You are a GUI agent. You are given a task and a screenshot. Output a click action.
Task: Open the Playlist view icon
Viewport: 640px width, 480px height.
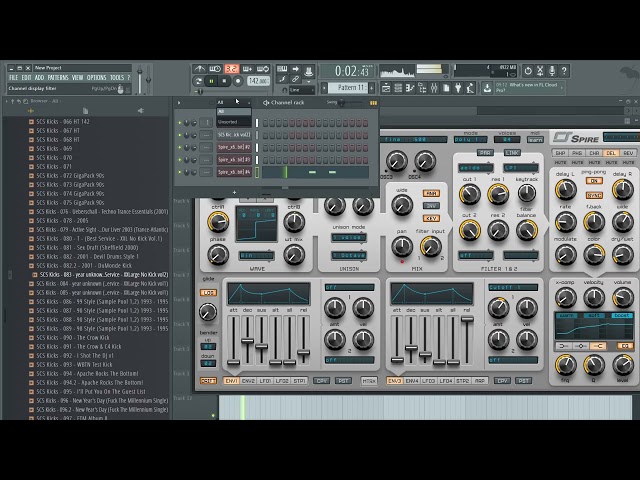(x=386, y=88)
